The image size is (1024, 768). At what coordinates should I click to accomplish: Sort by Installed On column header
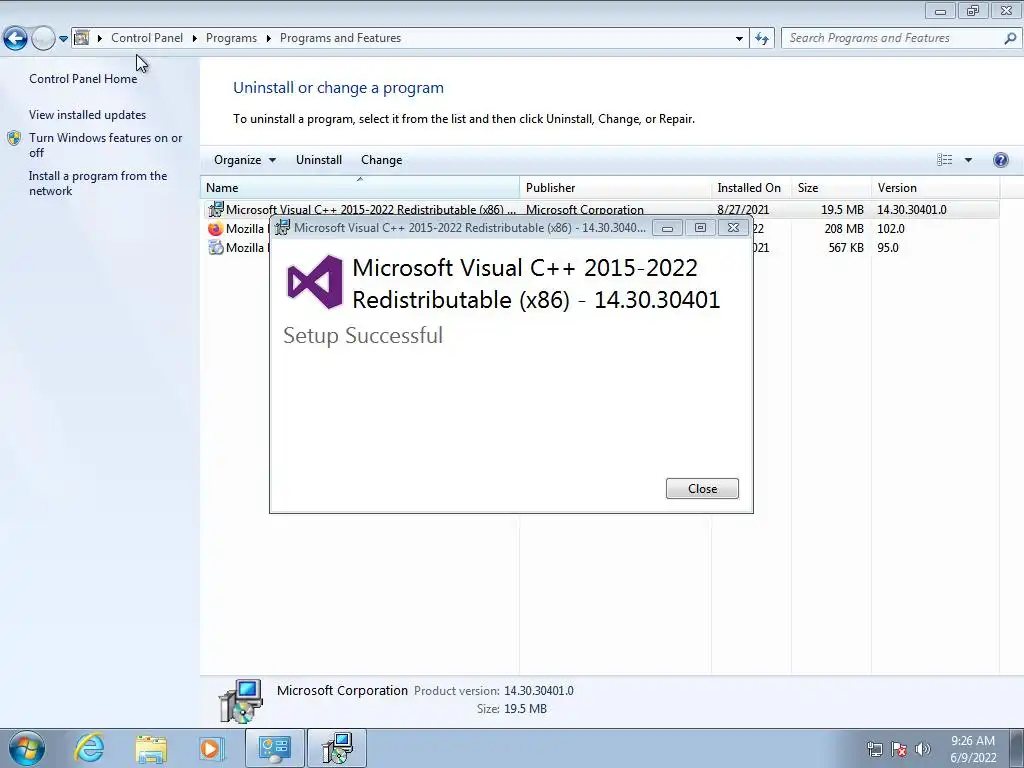tap(751, 187)
